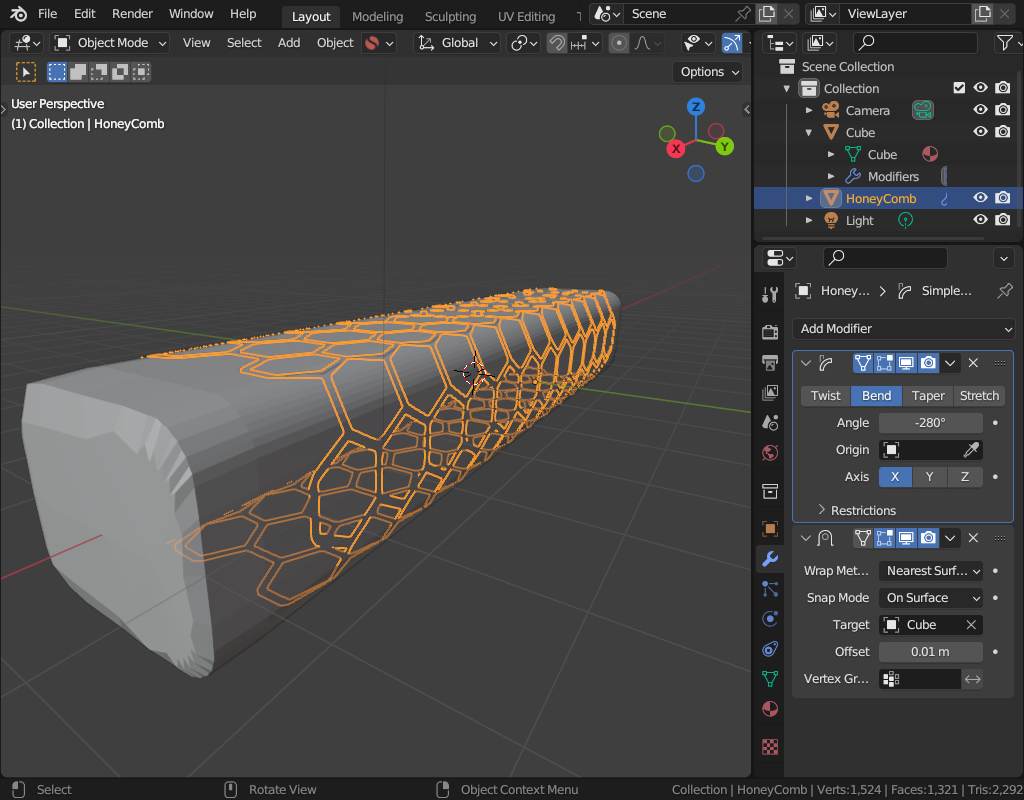This screenshot has width=1024, height=800.
Task: Clear the Cube target object
Action: [x=971, y=625]
